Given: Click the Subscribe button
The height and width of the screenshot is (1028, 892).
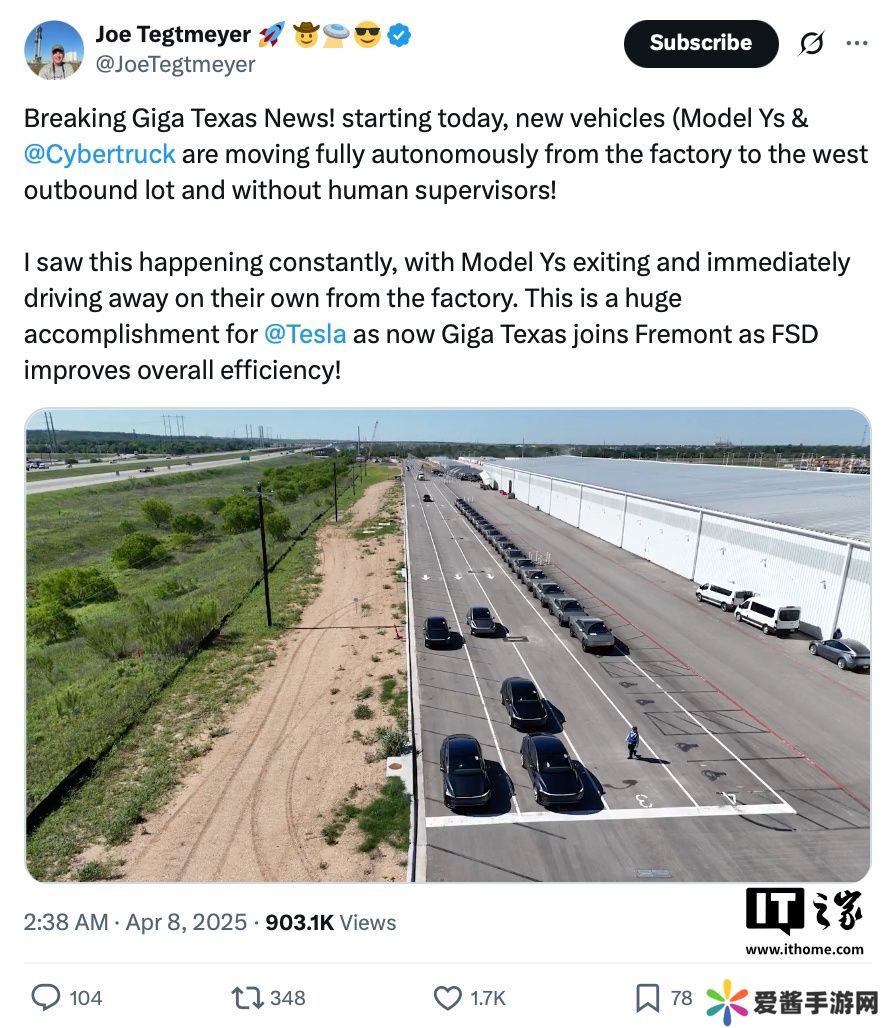Looking at the screenshot, I should tap(700, 43).
